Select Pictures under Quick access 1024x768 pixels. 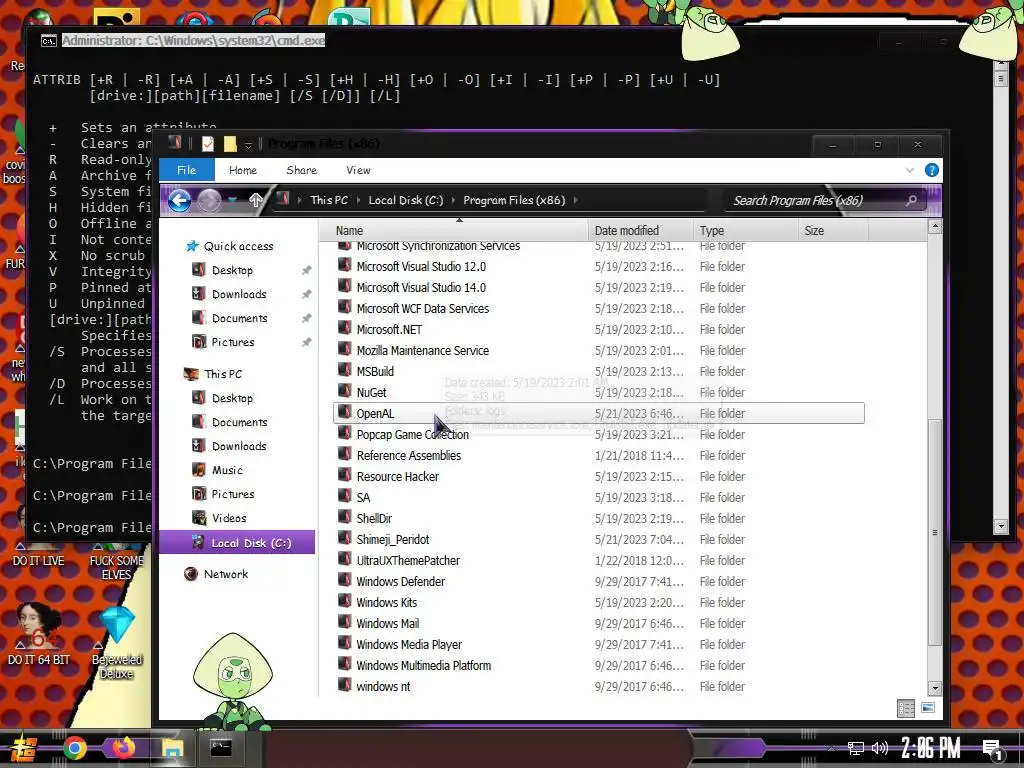point(233,342)
